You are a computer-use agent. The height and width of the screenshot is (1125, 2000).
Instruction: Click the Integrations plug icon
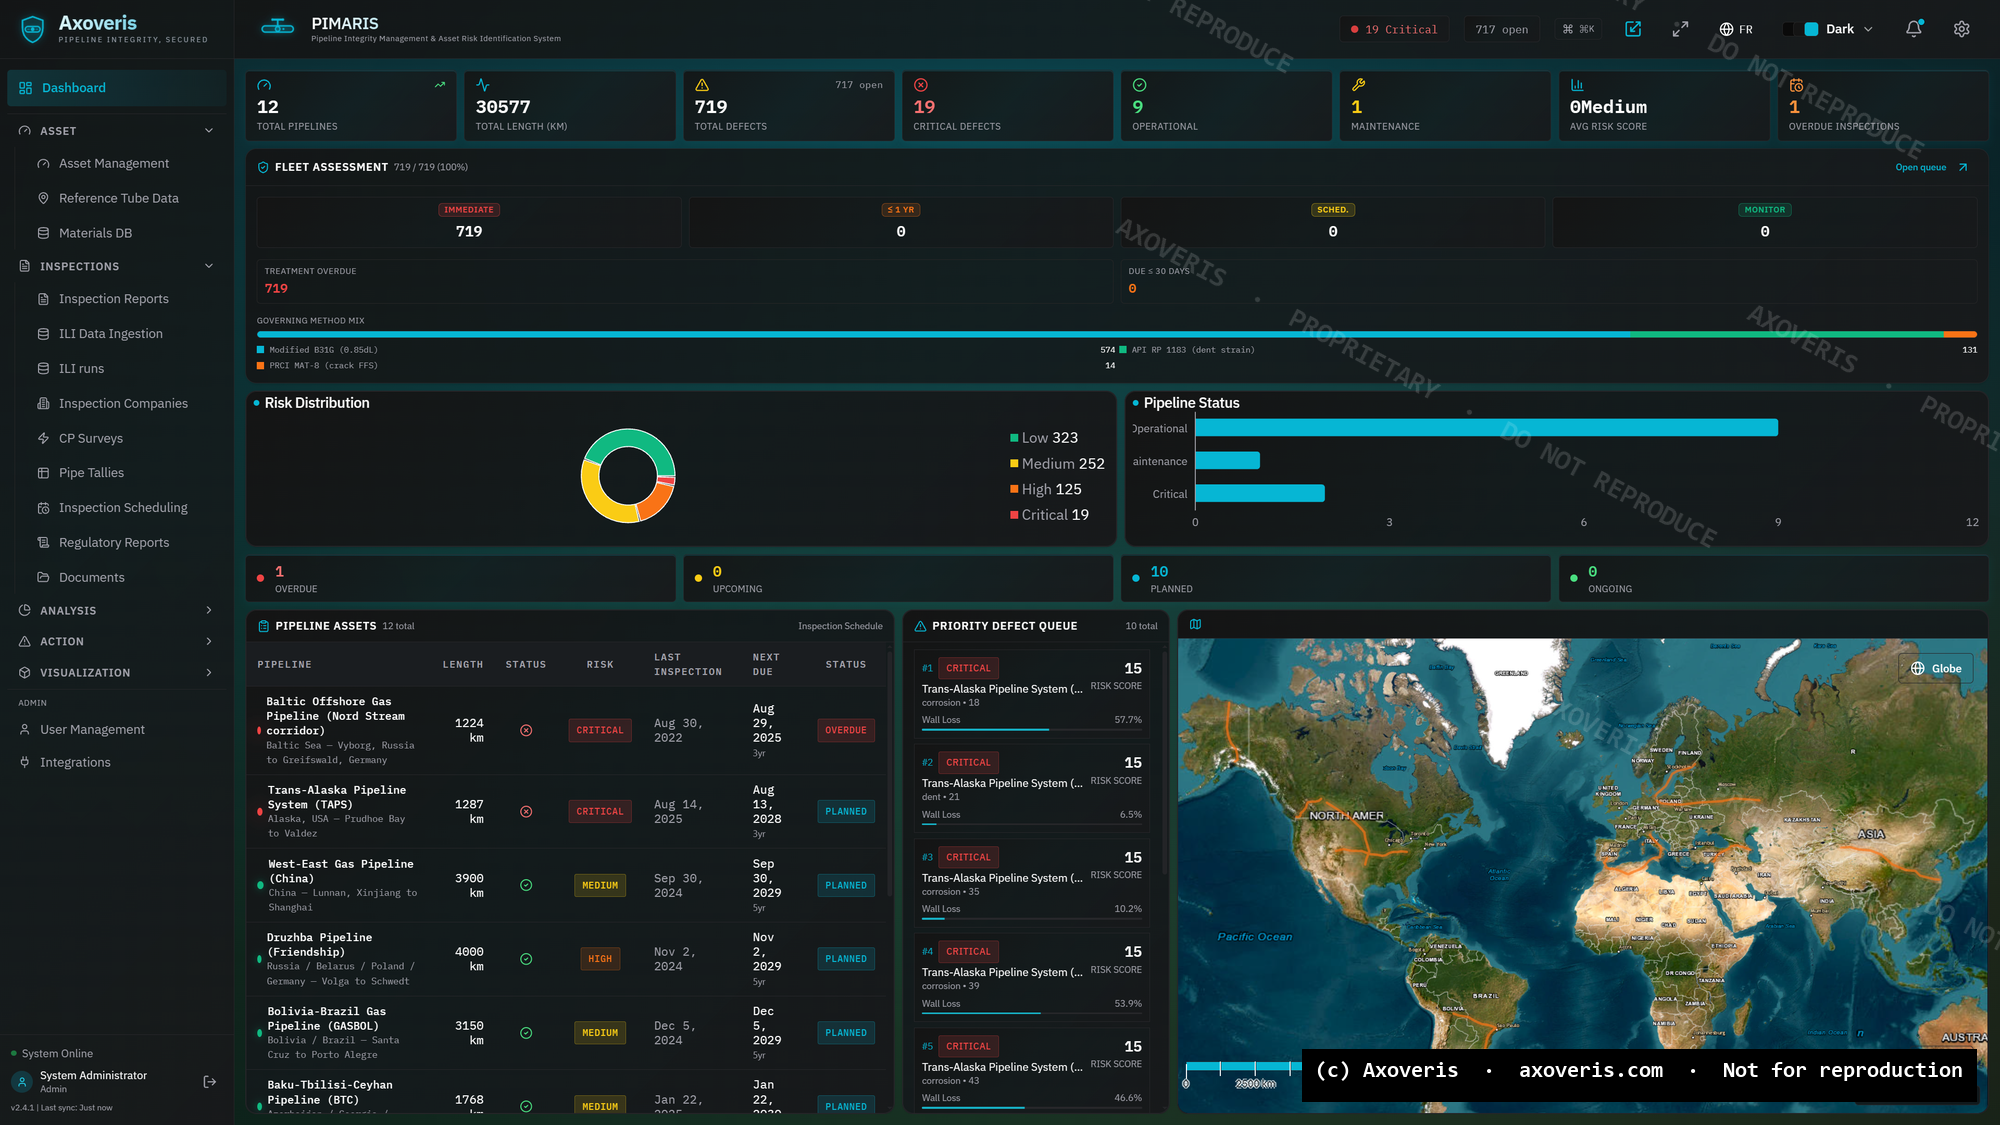click(x=24, y=762)
